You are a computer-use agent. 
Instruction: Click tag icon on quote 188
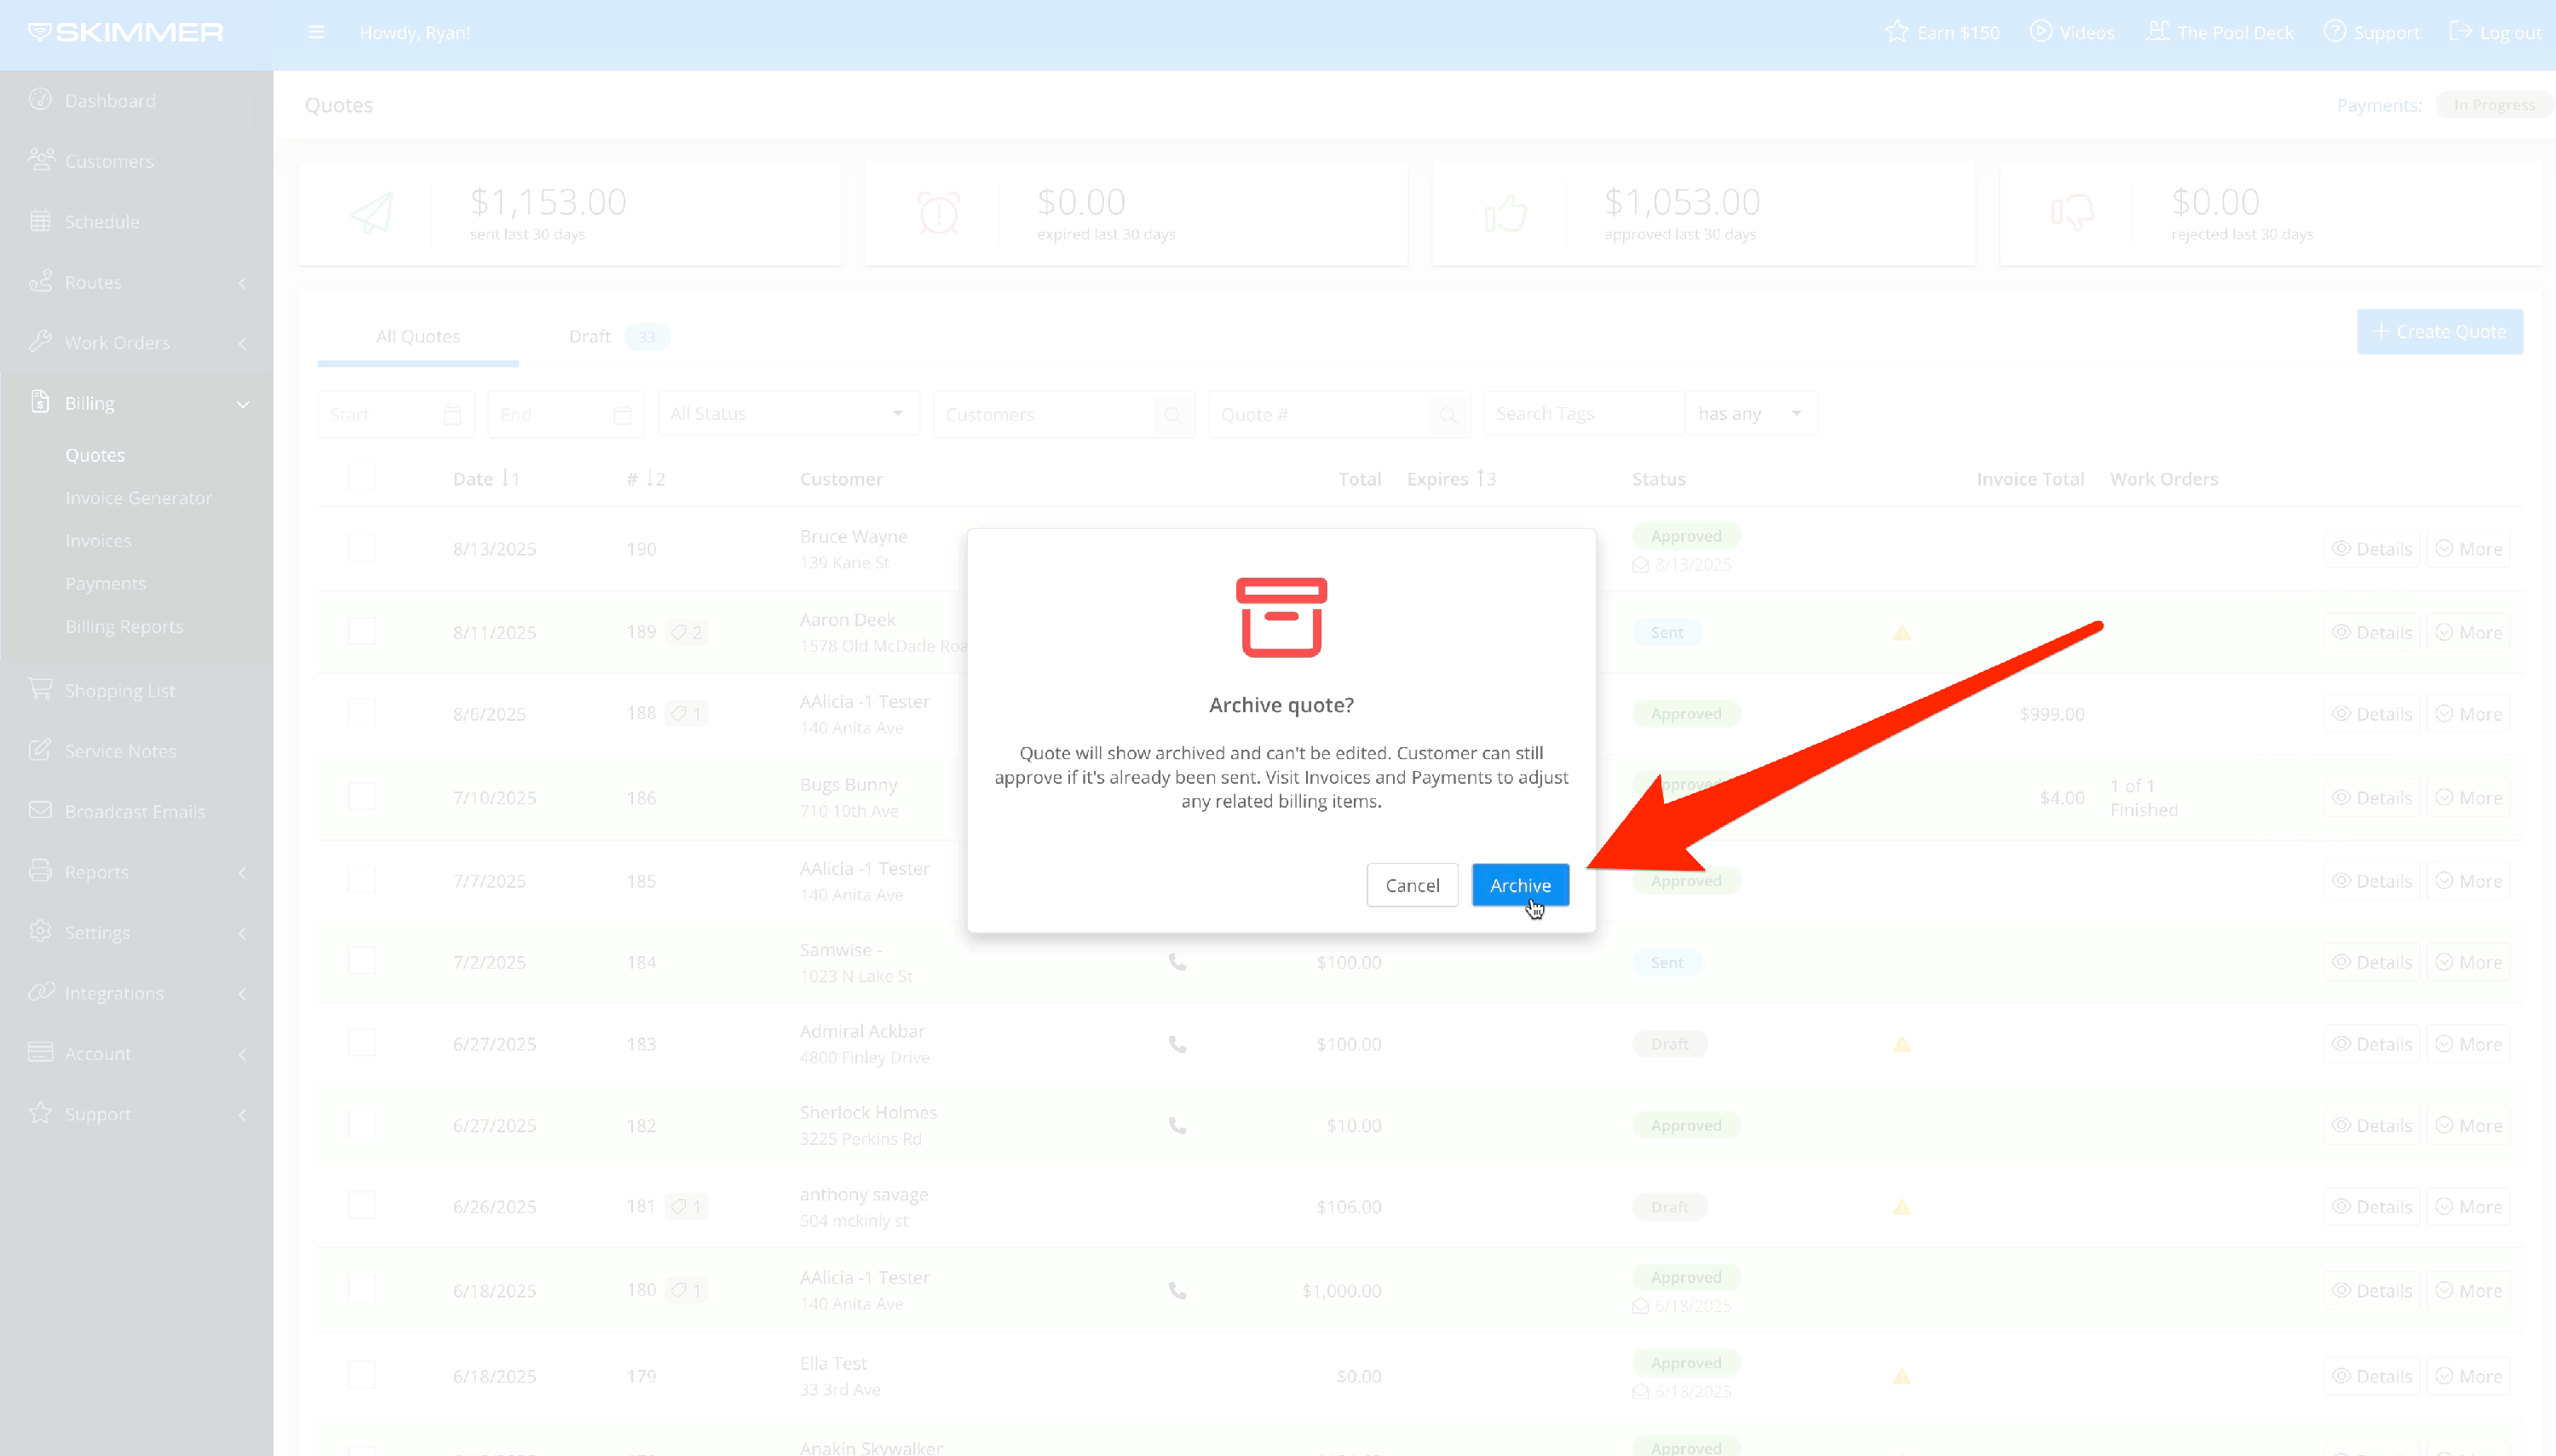[x=679, y=714]
